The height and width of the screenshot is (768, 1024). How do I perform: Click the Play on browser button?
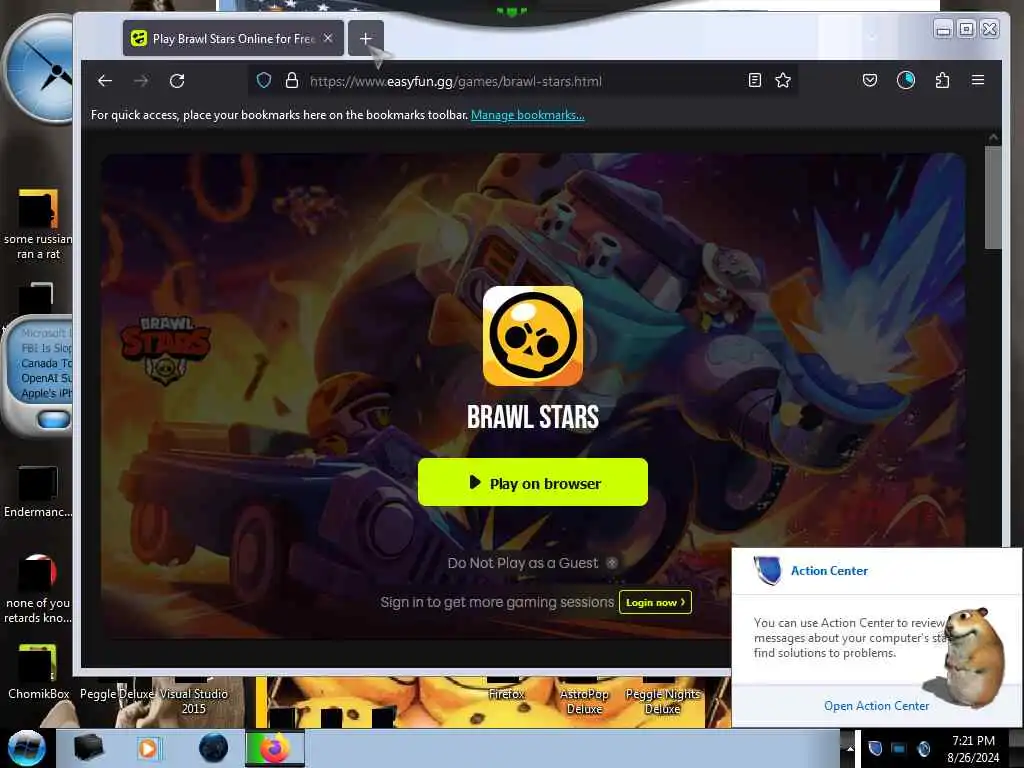tap(533, 482)
